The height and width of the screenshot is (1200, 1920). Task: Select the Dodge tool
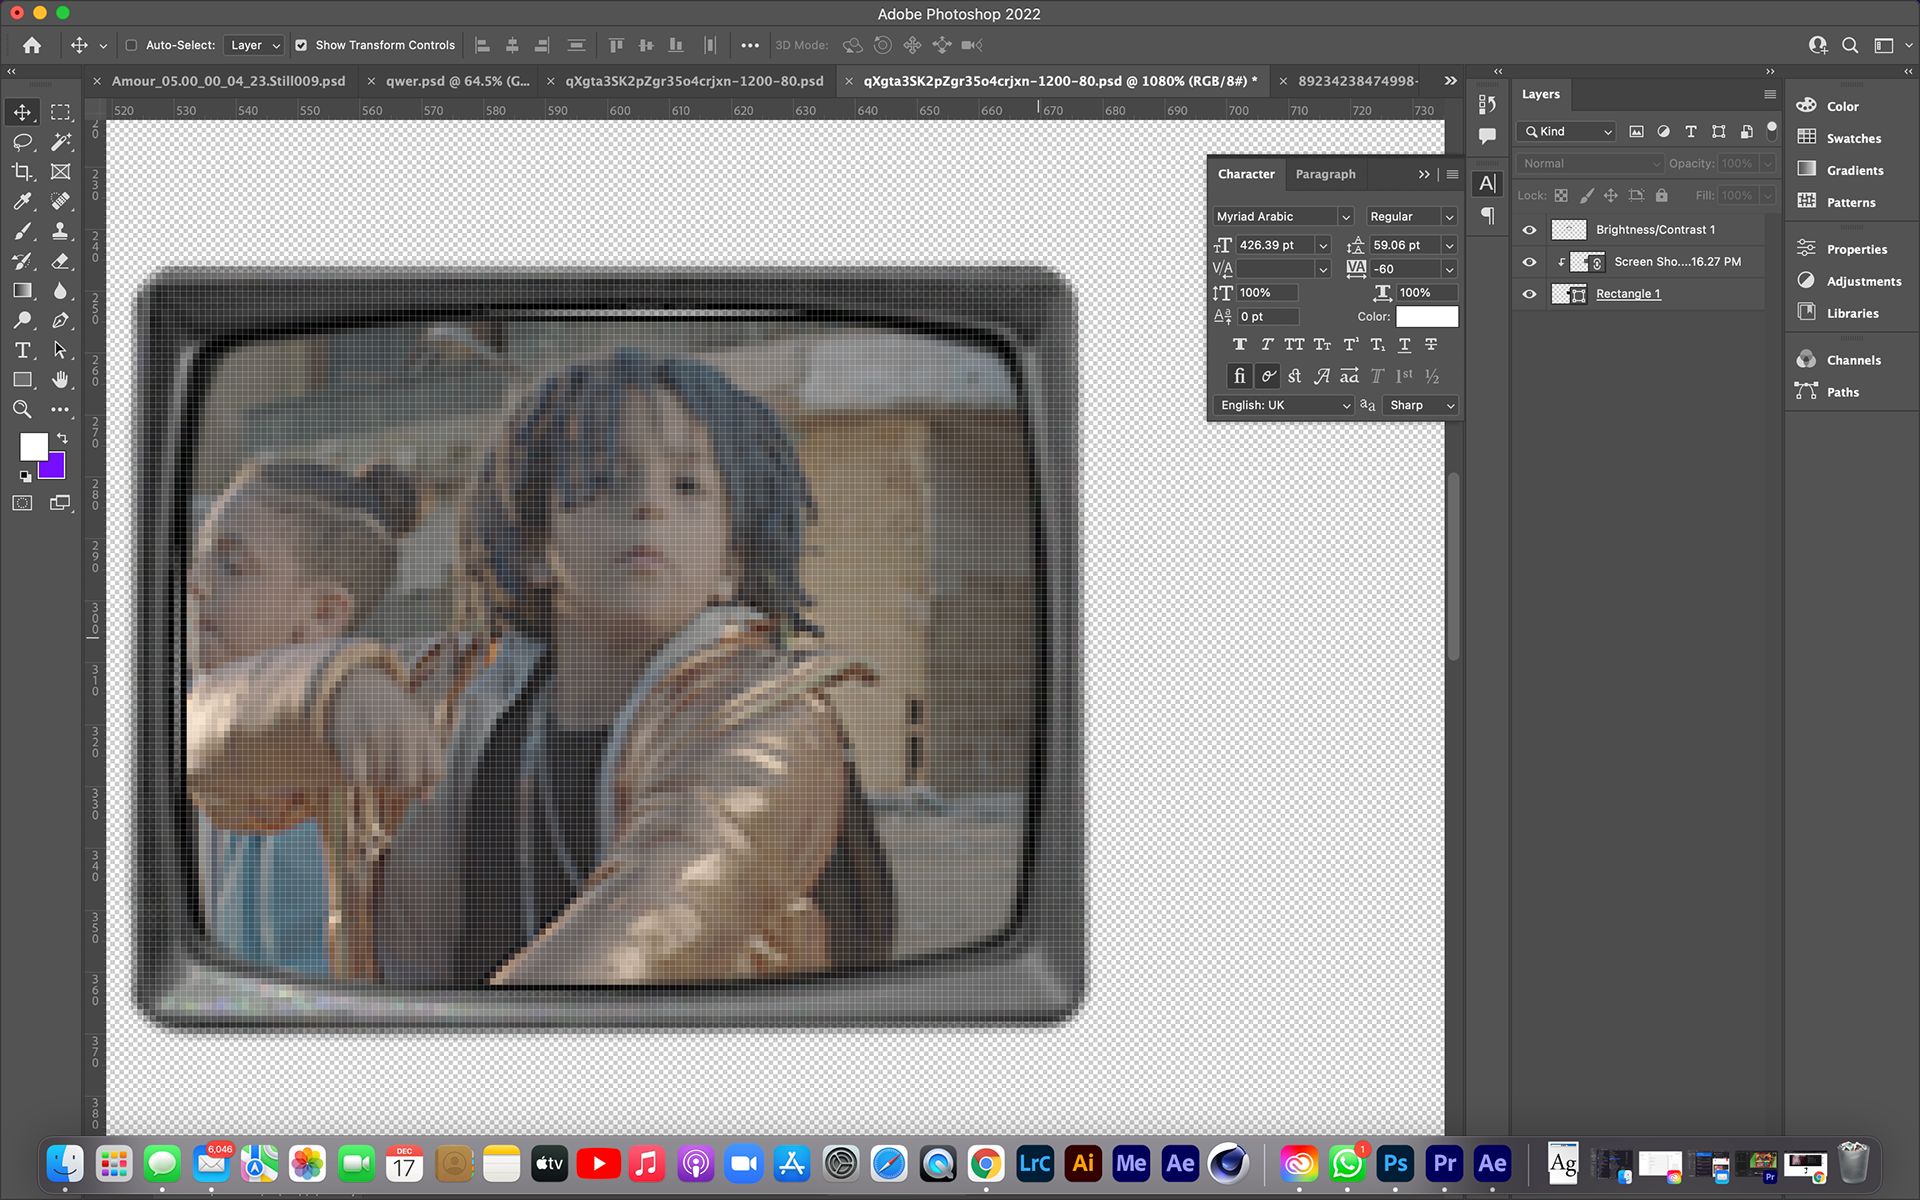(22, 320)
